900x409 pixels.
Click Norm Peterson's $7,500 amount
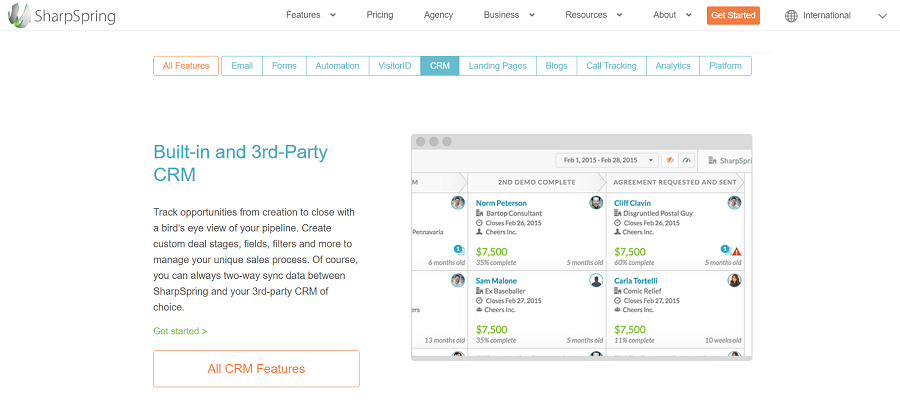tap(492, 252)
